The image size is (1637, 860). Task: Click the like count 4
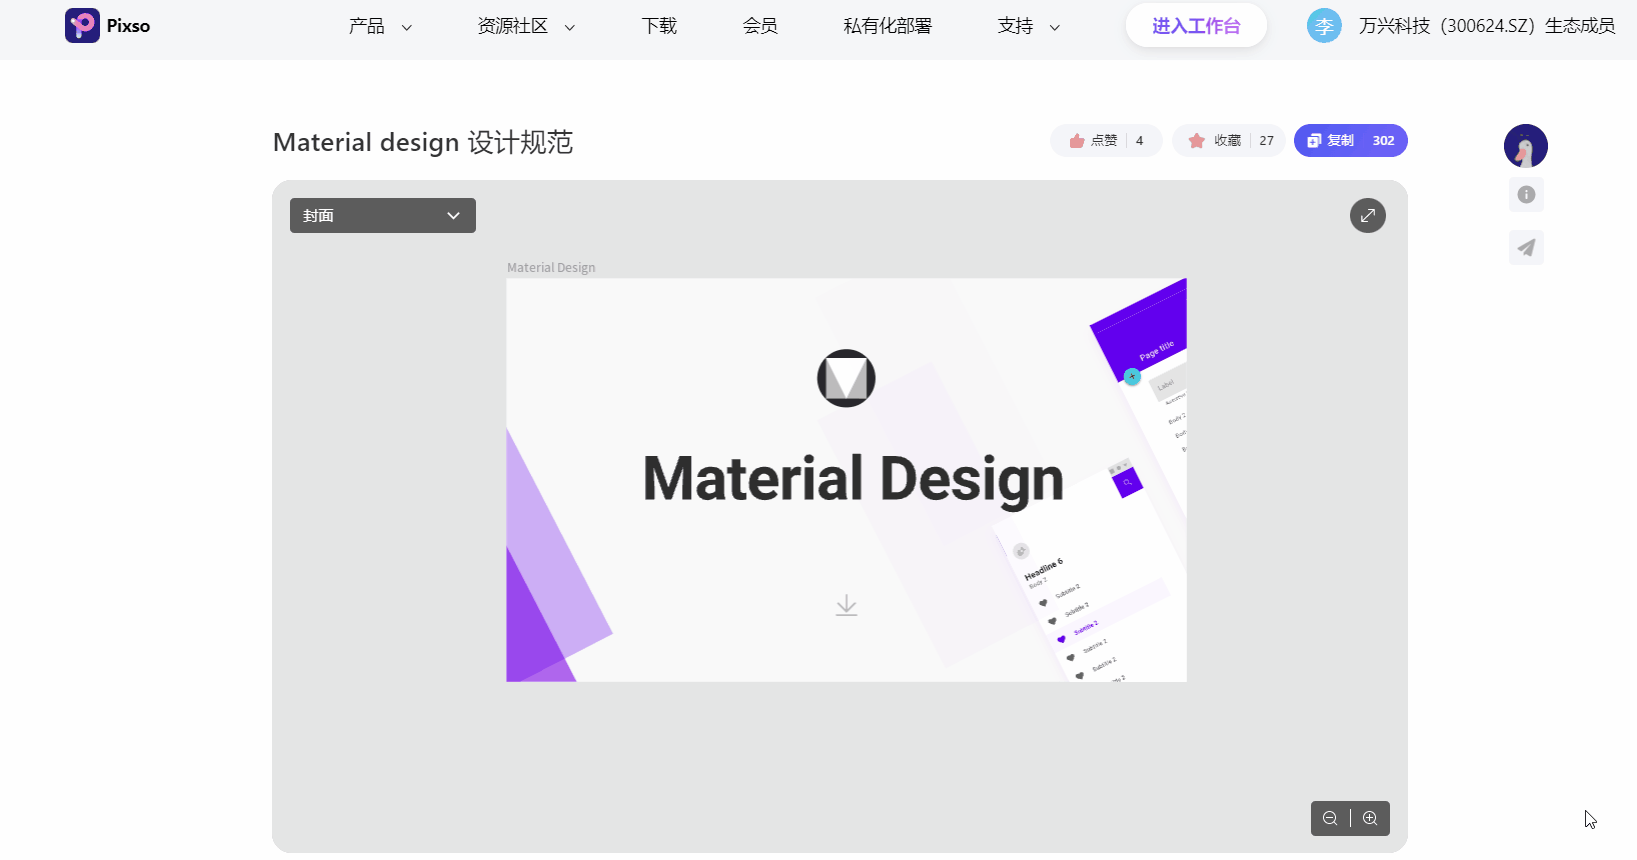point(1139,141)
